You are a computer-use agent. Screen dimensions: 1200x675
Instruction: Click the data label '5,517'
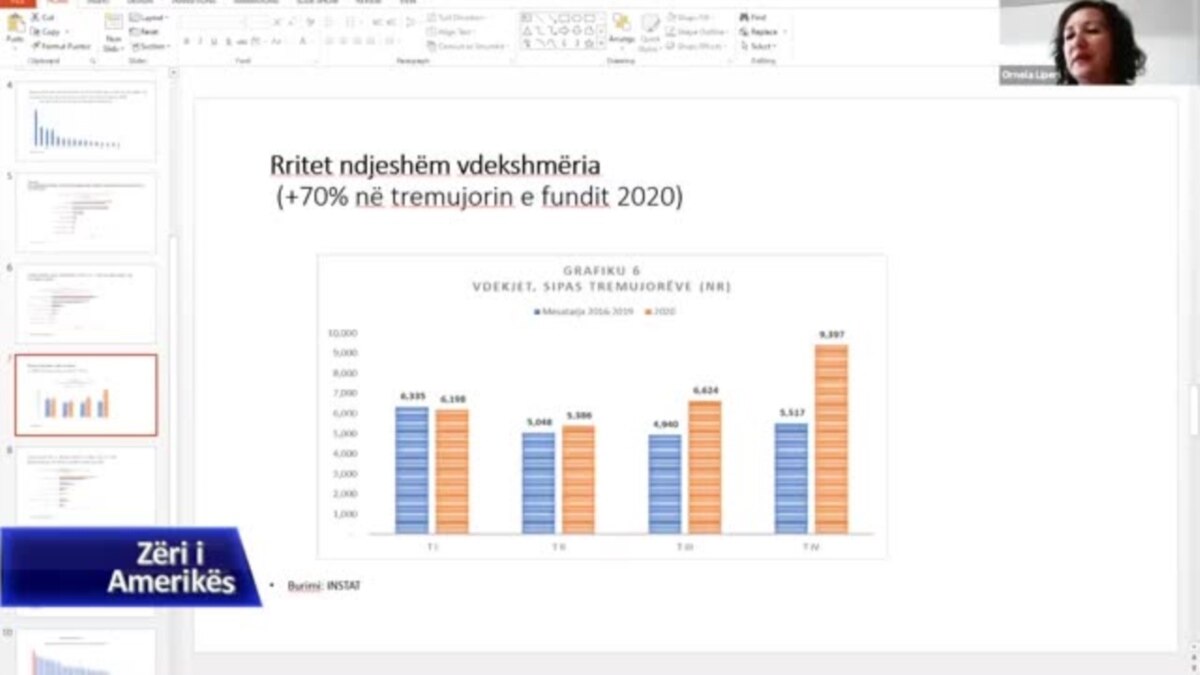[x=791, y=413]
